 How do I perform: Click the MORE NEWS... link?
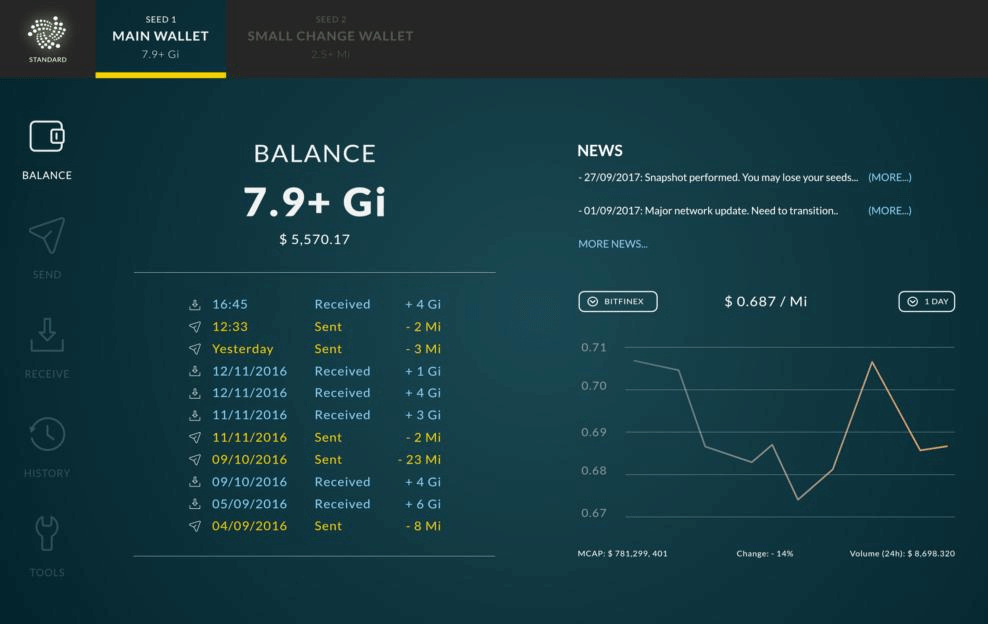[x=612, y=244]
